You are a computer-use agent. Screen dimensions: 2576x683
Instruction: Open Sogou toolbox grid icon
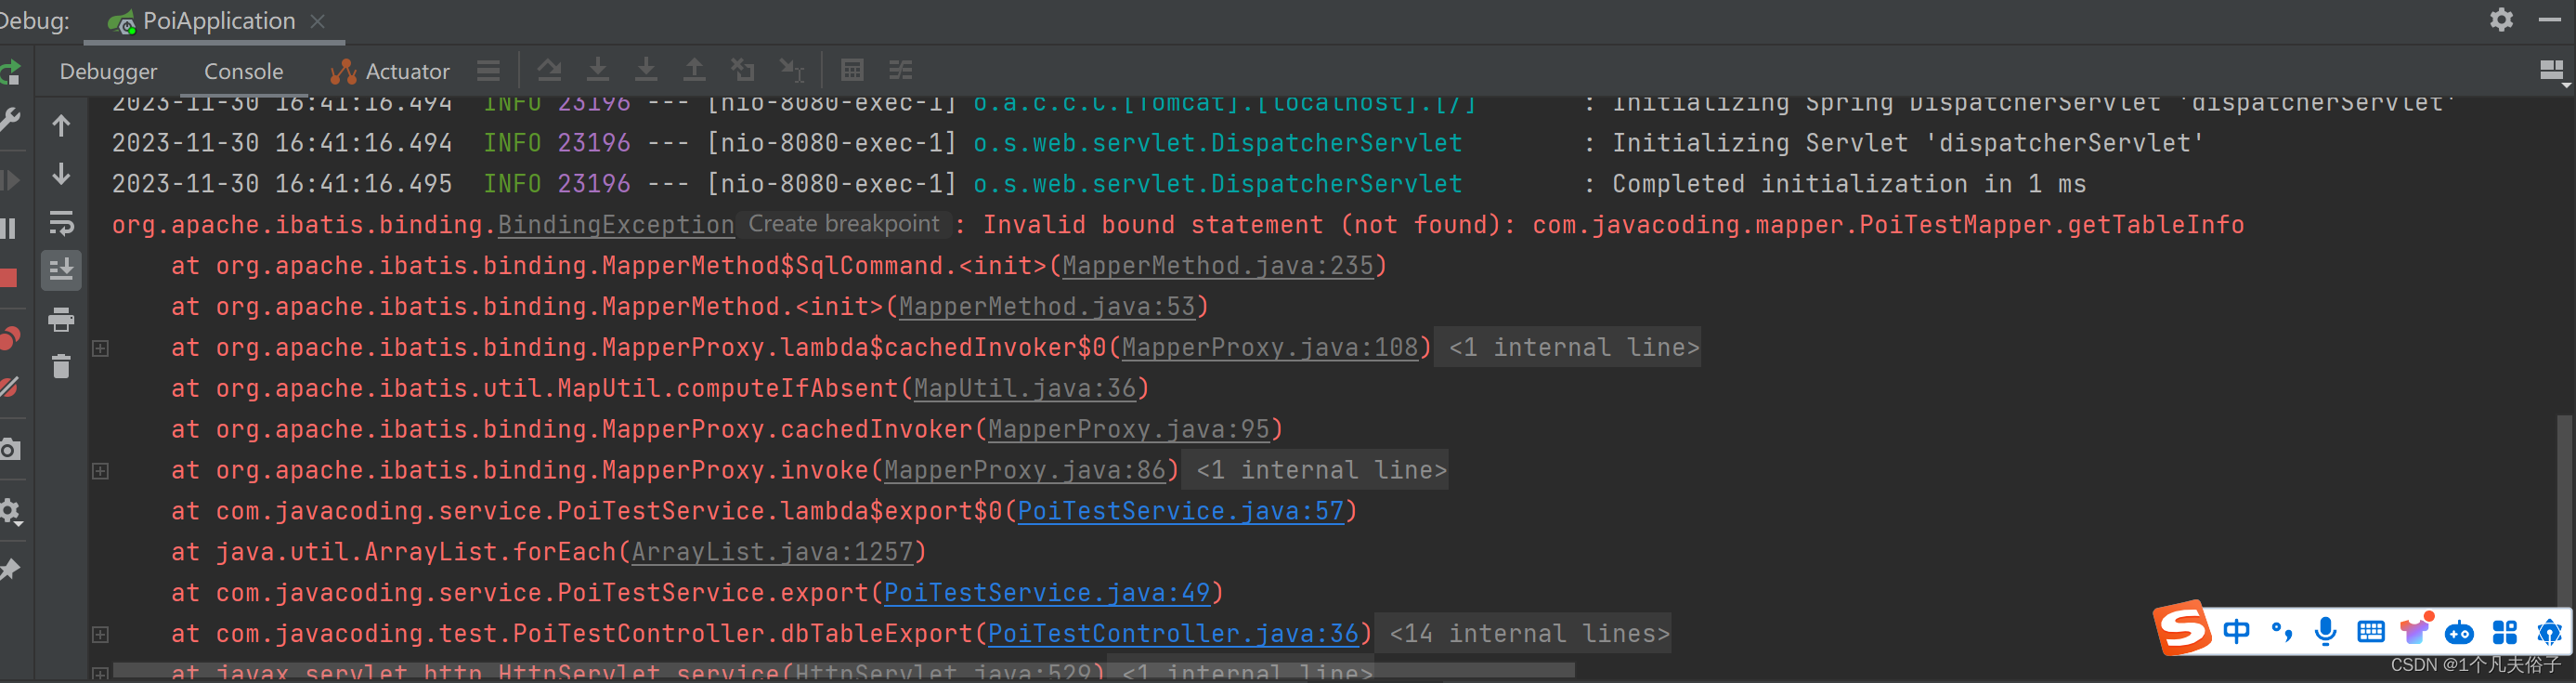pyautogui.click(x=2504, y=632)
